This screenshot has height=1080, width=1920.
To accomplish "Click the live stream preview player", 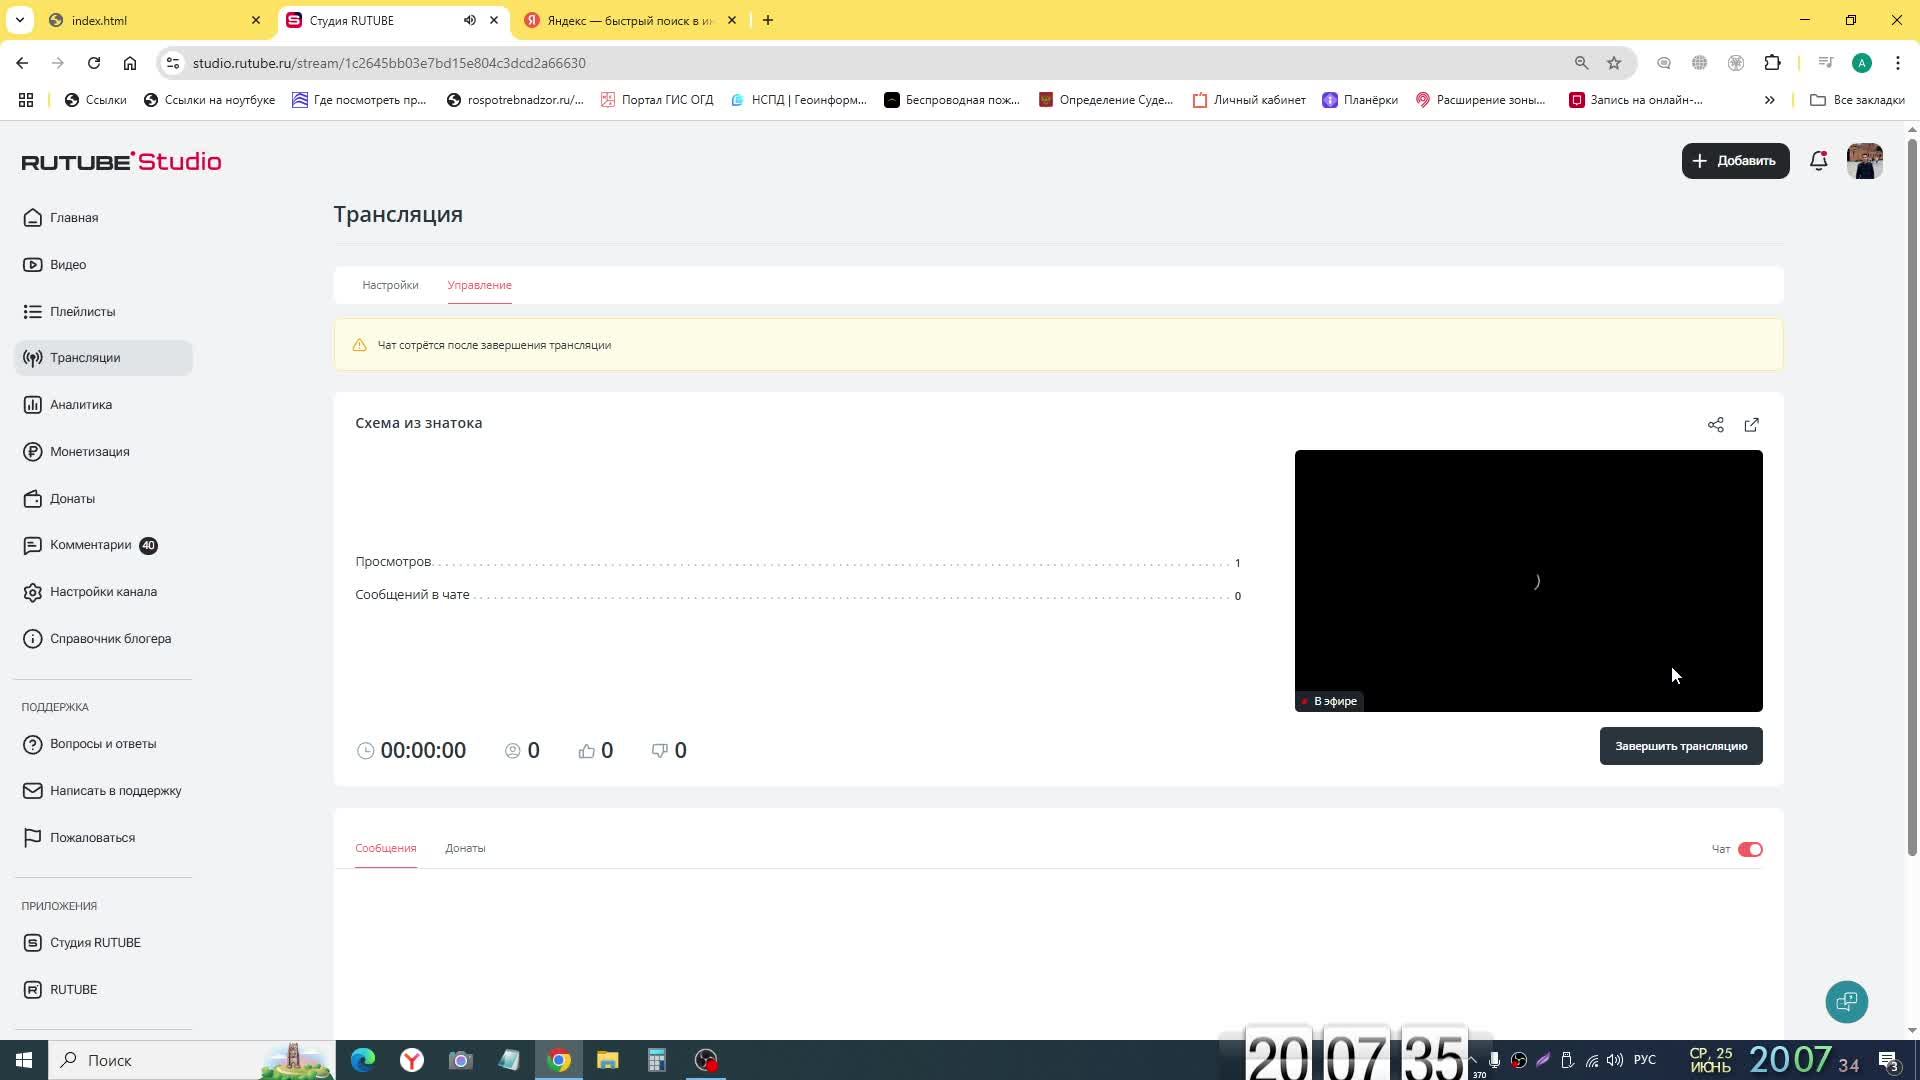I will [1527, 580].
